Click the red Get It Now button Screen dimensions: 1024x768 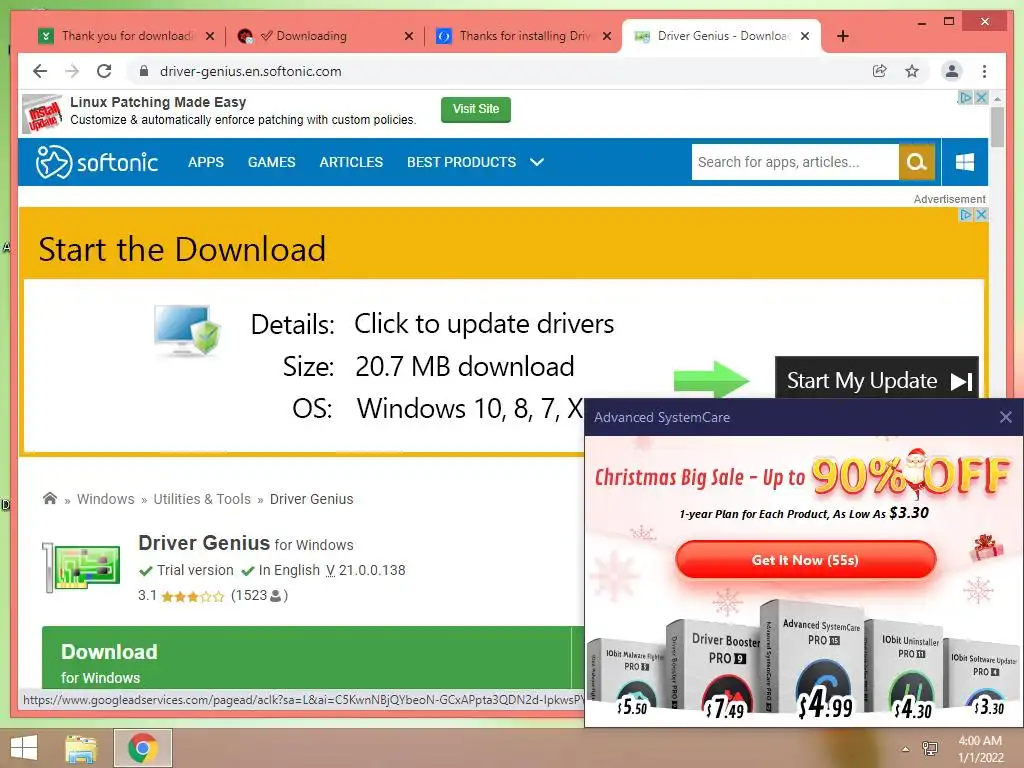coord(805,560)
